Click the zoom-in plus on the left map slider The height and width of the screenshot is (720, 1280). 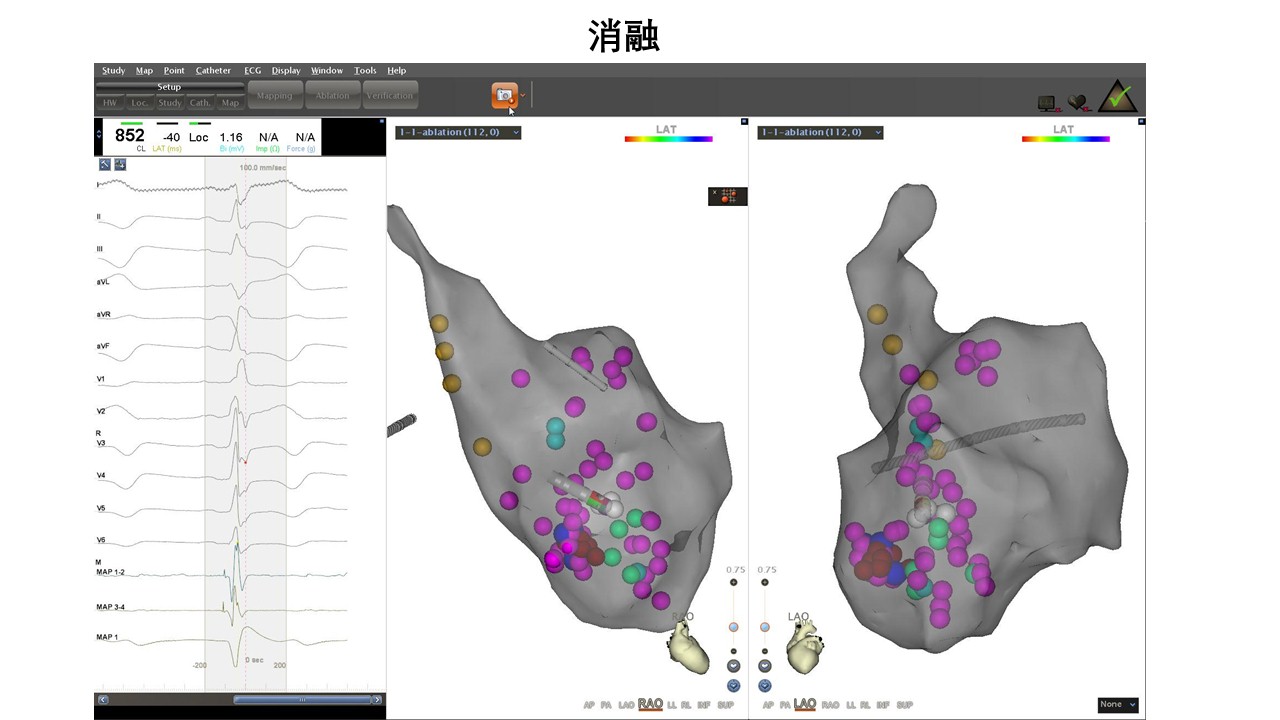pos(733,582)
